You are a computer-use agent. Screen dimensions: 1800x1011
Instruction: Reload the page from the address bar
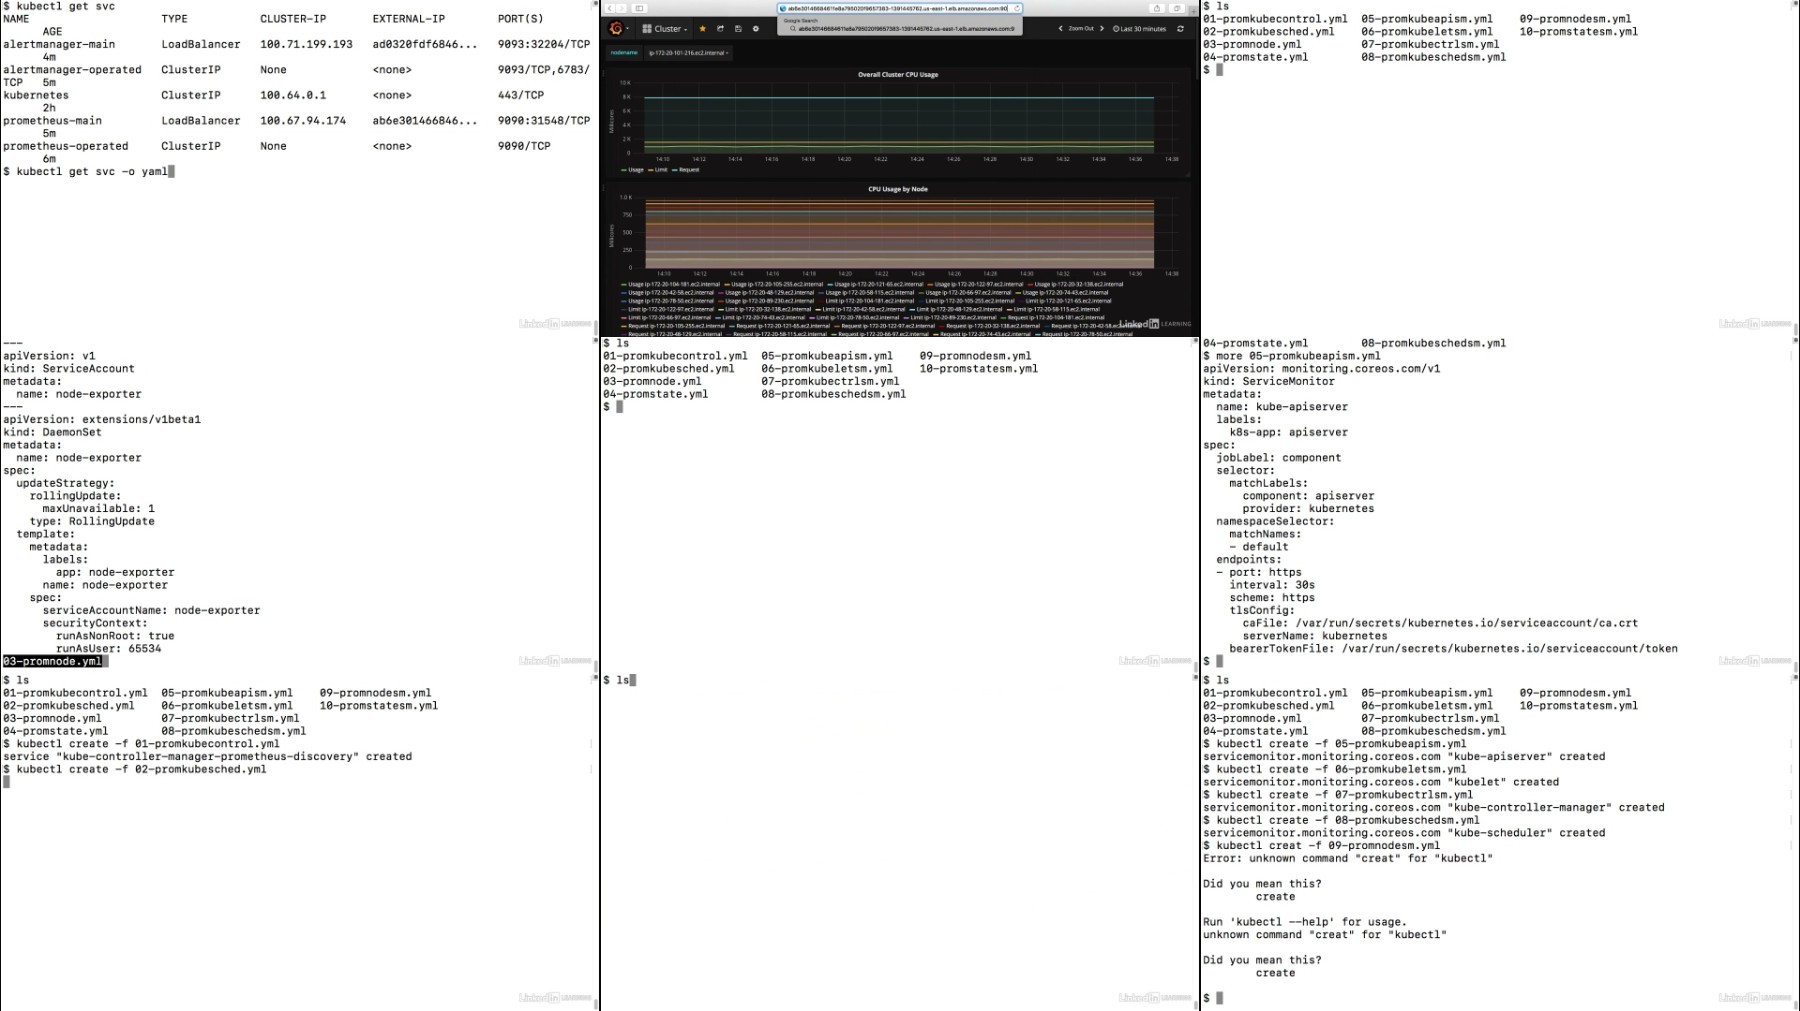point(1017,8)
